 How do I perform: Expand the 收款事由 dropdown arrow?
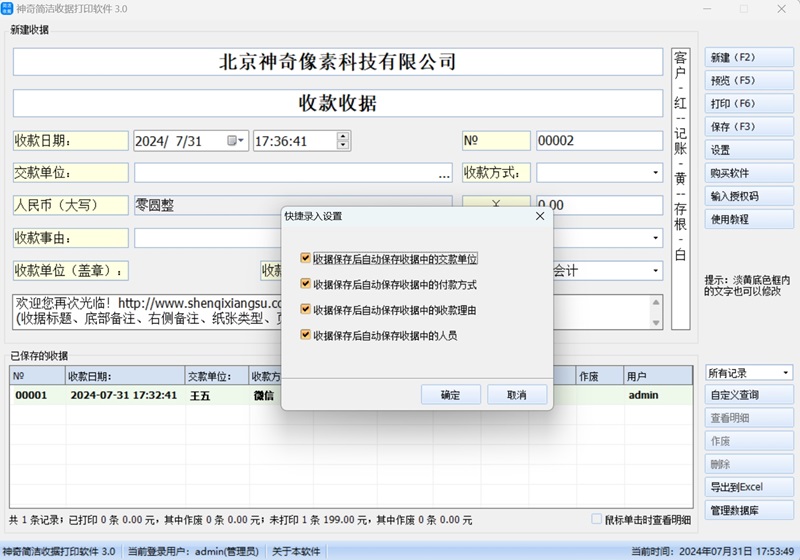655,238
